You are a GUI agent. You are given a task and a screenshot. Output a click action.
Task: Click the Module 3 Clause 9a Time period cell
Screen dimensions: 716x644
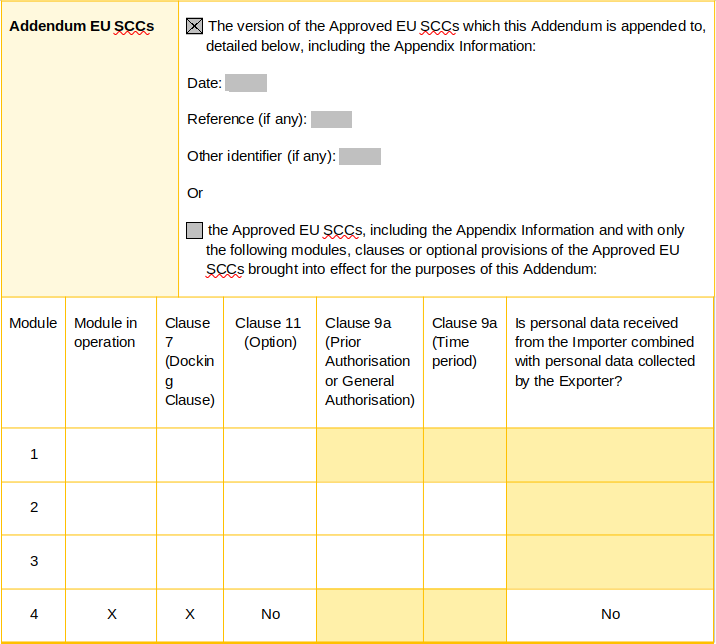[465, 562]
